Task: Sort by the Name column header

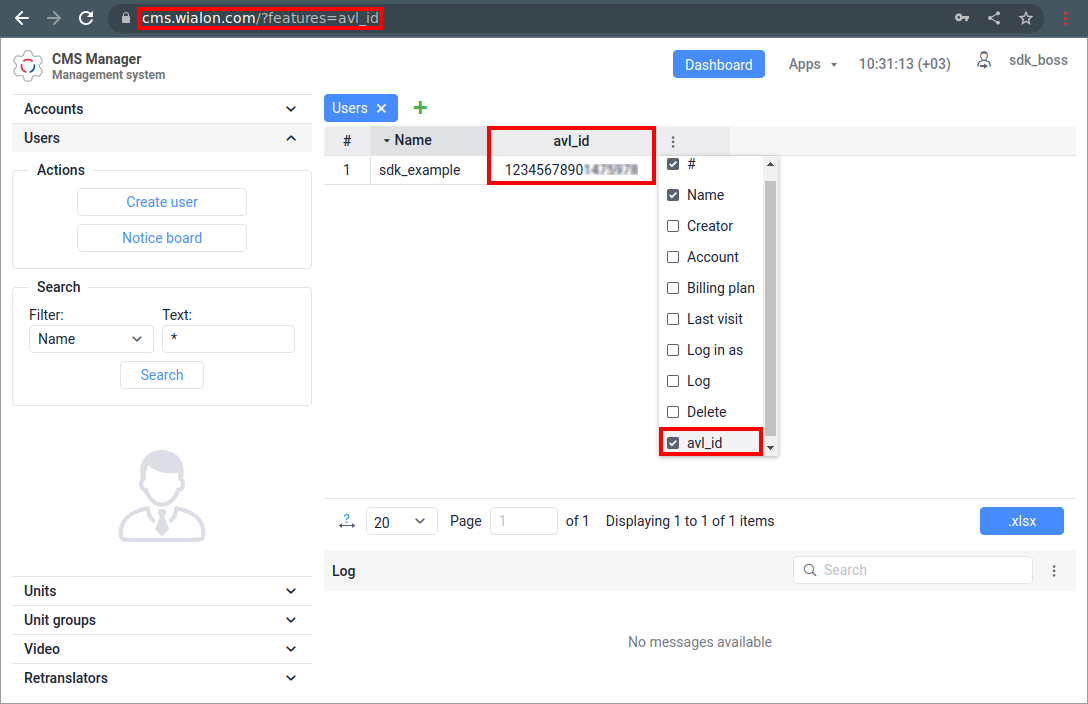Action: click(x=428, y=141)
